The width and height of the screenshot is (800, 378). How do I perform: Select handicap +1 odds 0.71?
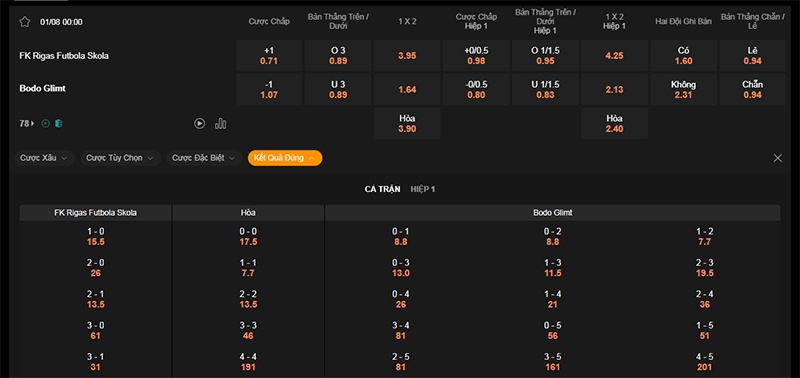(269, 56)
